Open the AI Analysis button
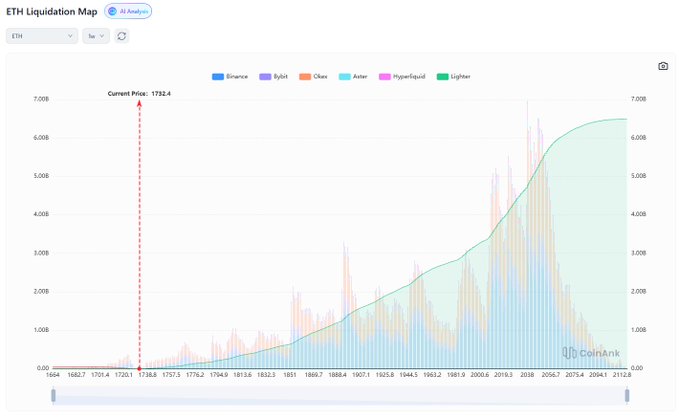The height and width of the screenshot is (419, 679). (128, 11)
